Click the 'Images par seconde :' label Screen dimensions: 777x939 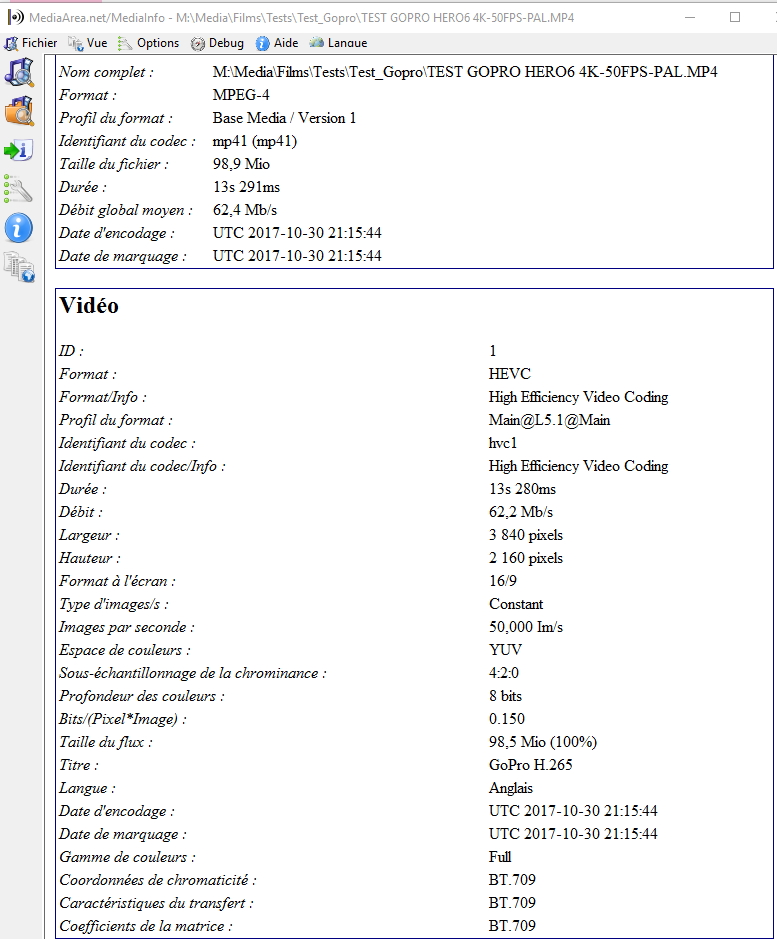pos(126,627)
